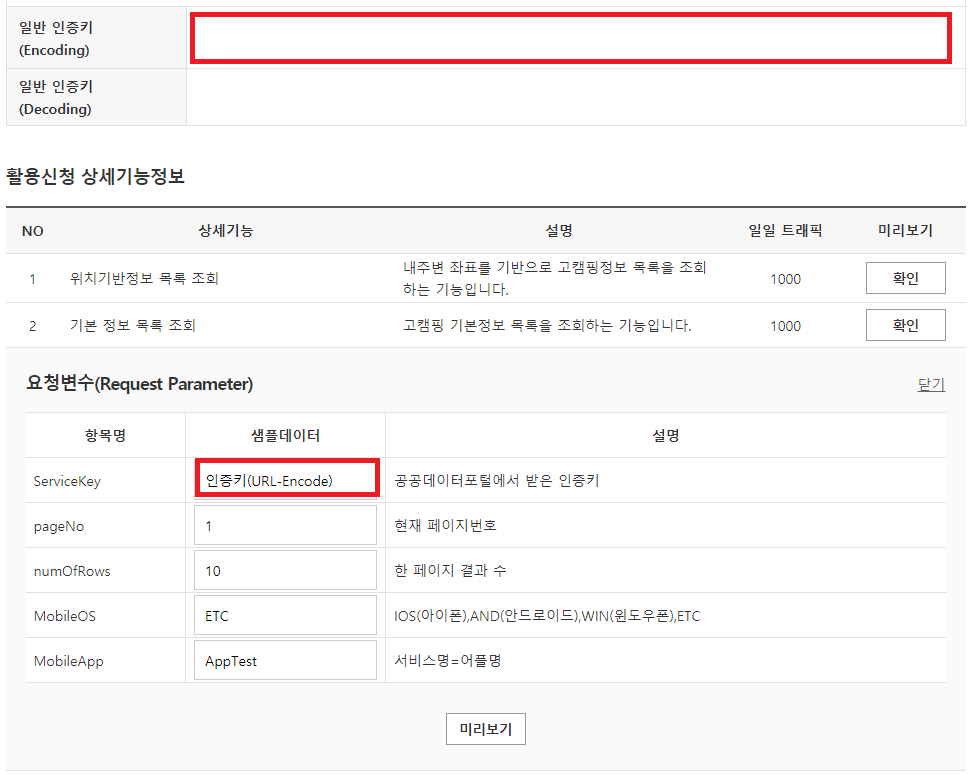The width and height of the screenshot is (977, 775).
Task: Click the IOS/AND/WIN/ETC description text
Action: click(x=547, y=616)
